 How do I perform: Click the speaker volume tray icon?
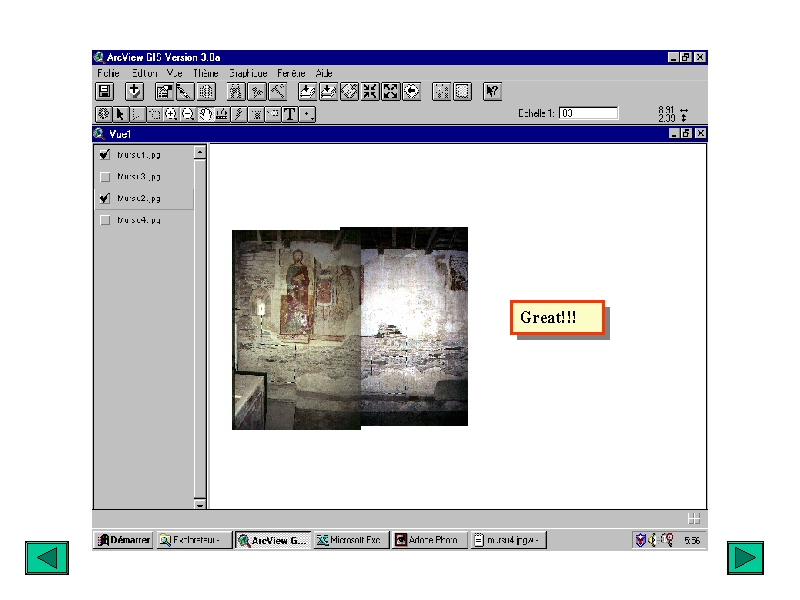tap(653, 540)
